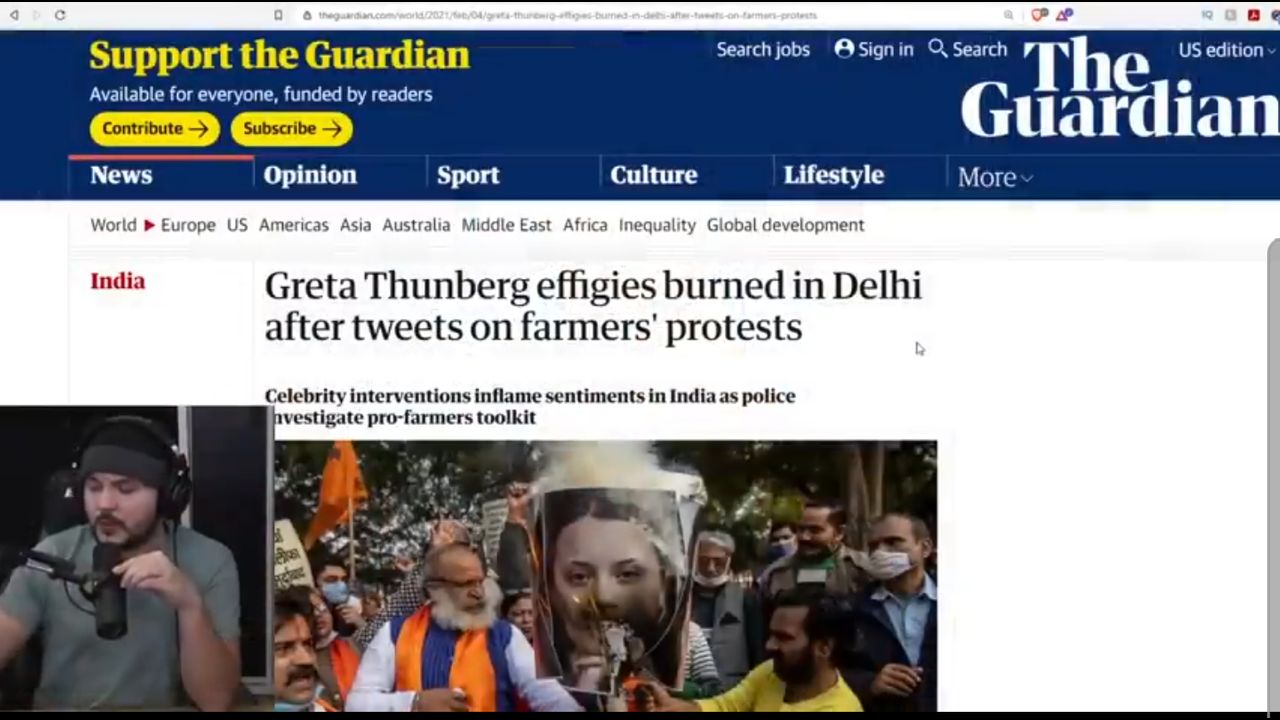Screen dimensions: 1280x720
Task: Click the address bar URL field
Action: (640, 15)
